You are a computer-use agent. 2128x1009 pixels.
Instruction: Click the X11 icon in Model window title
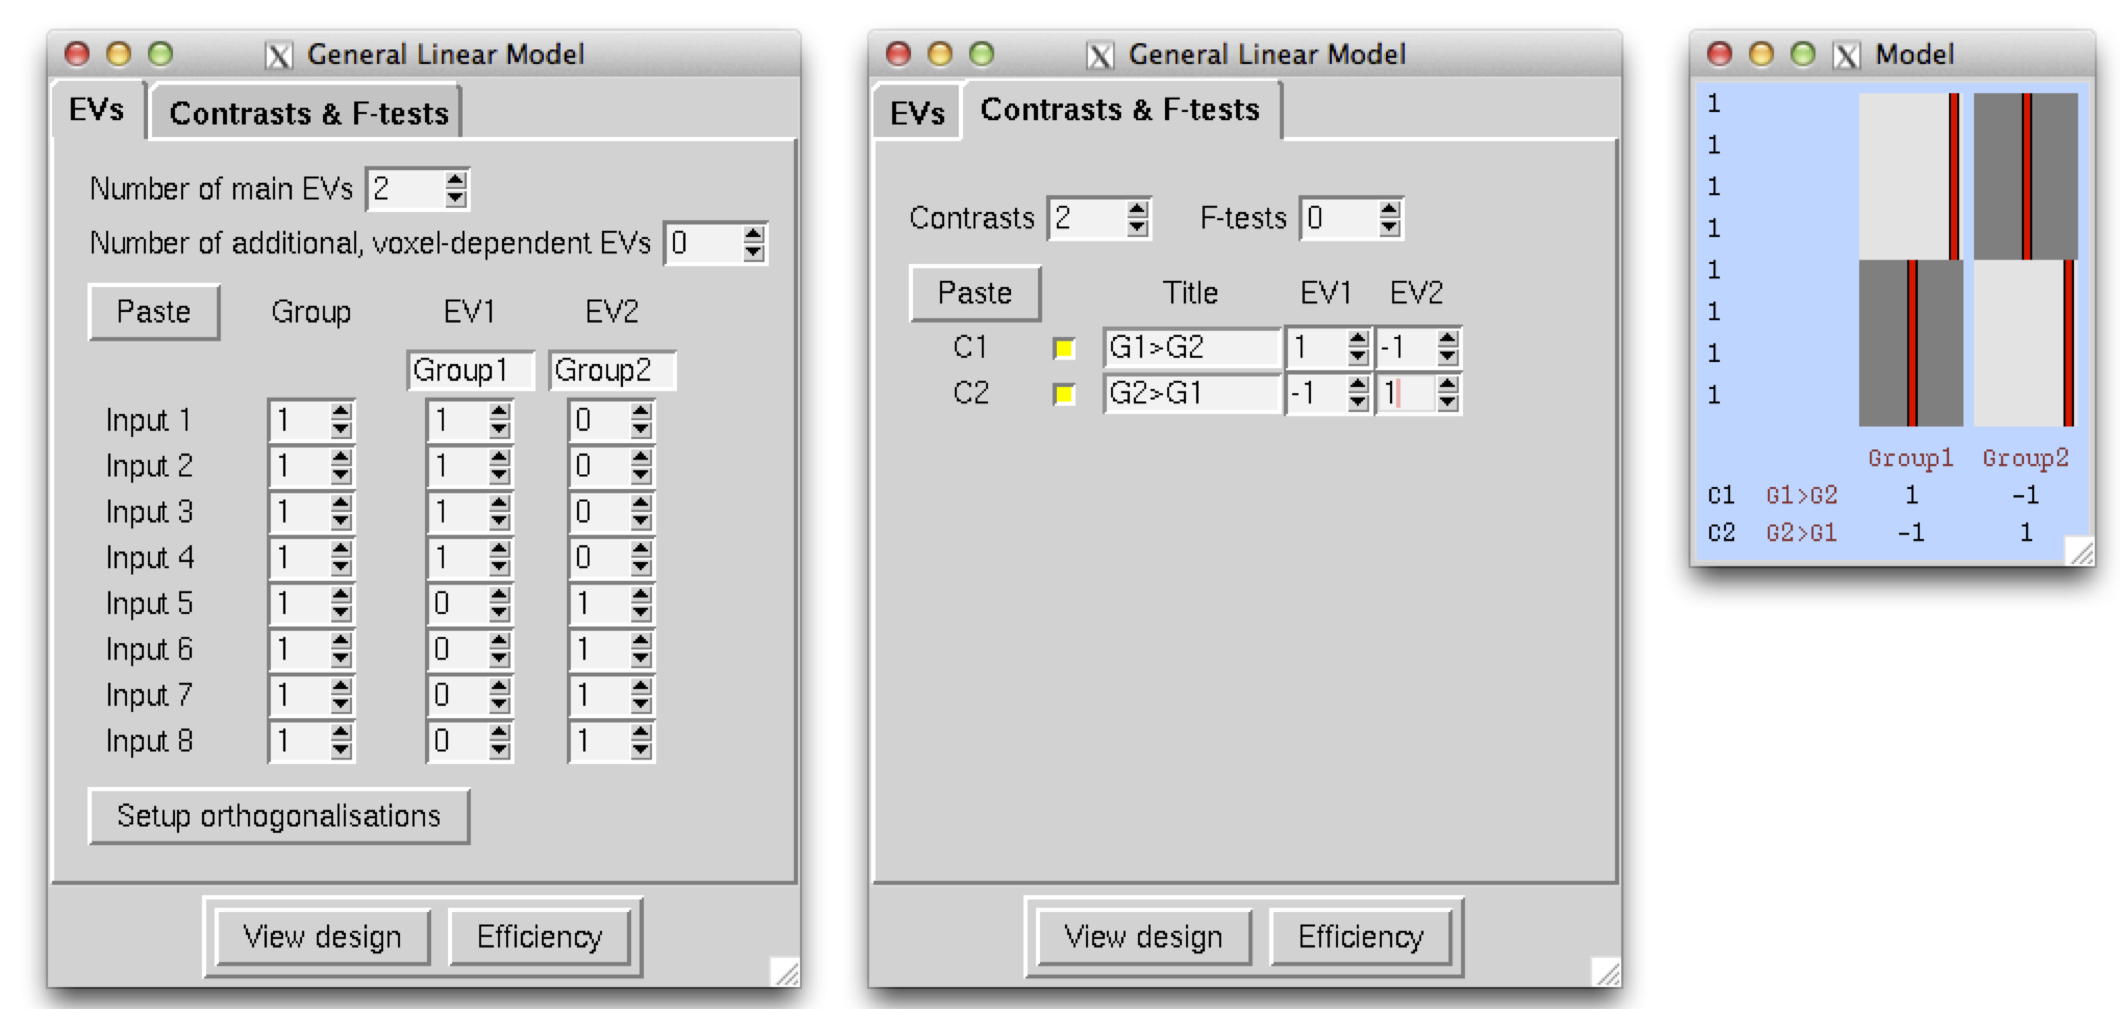[x=1846, y=55]
